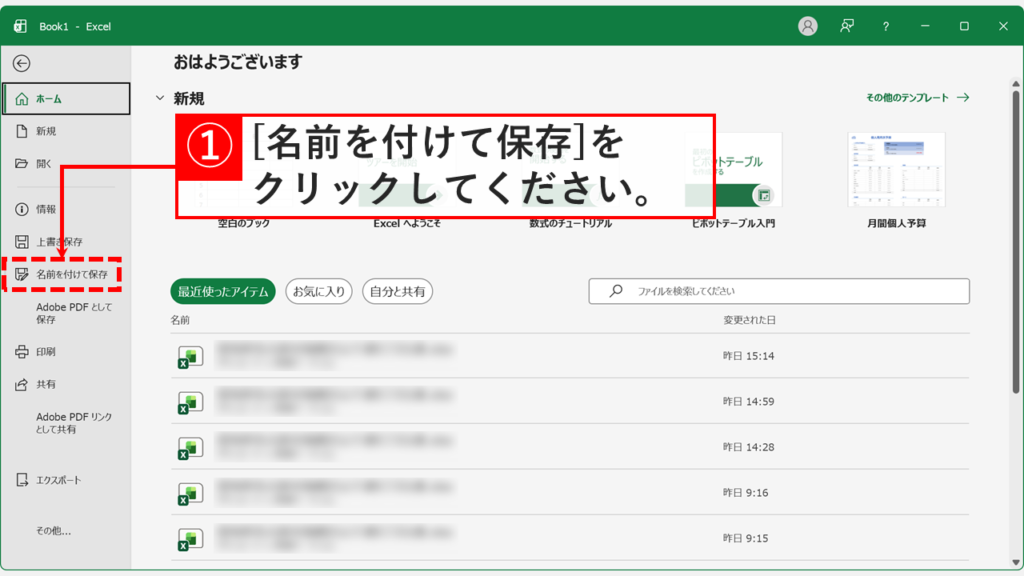Click the printer icon beside 印刷
The width and height of the screenshot is (1024, 576).
(22, 352)
